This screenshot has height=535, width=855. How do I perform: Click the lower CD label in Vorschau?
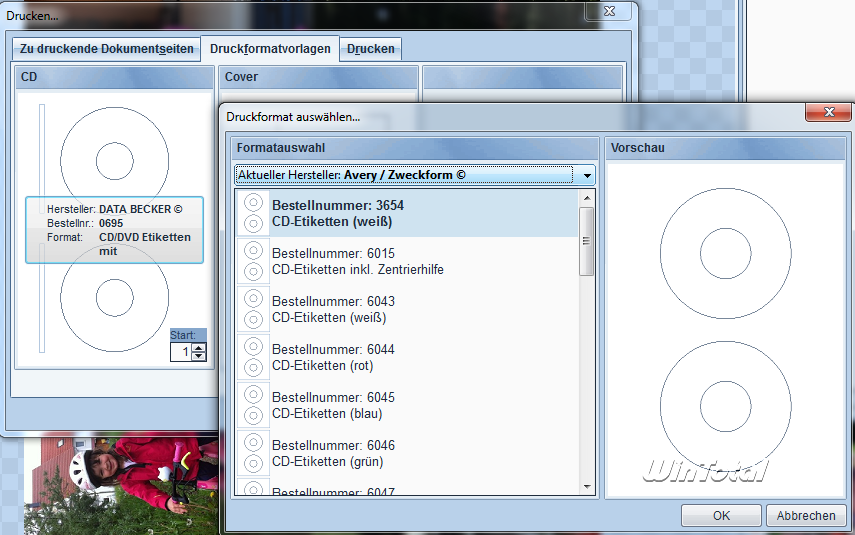pos(725,406)
